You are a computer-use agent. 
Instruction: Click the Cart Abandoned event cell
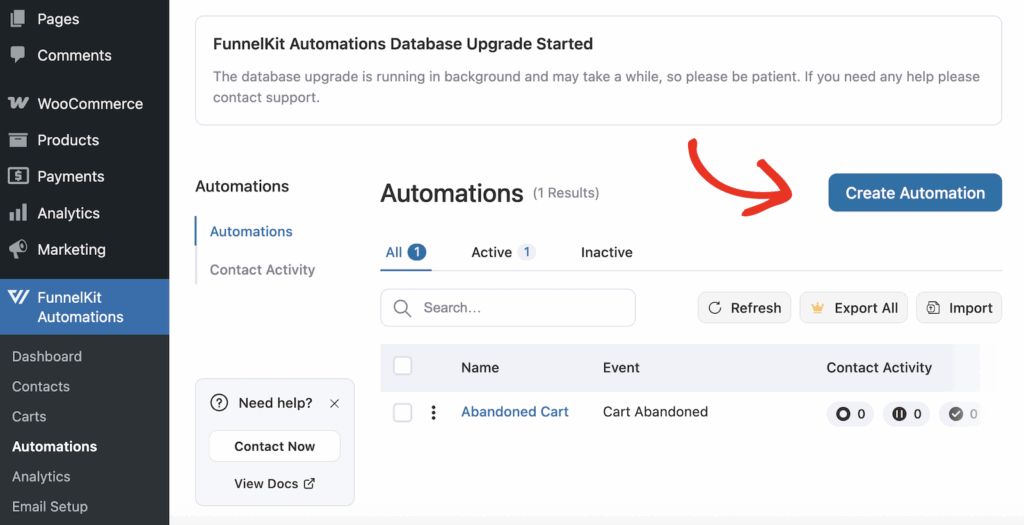[x=655, y=412]
